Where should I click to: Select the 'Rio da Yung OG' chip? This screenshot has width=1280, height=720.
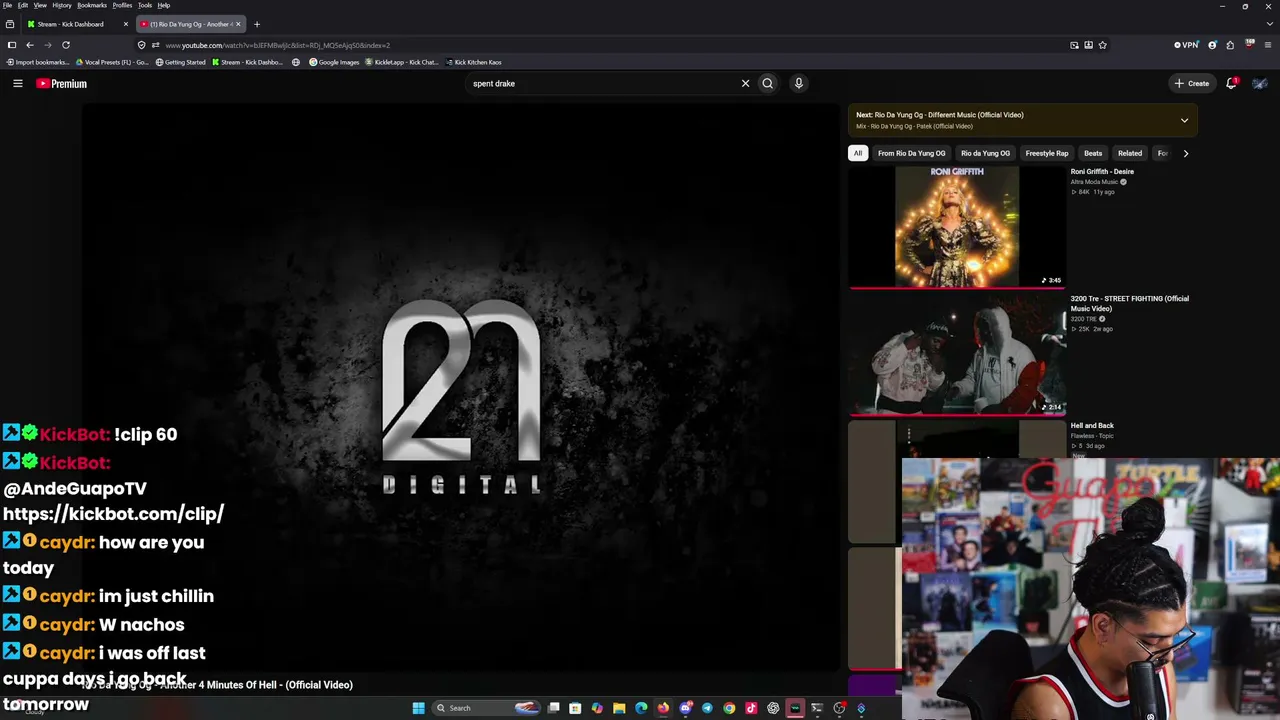pos(985,153)
